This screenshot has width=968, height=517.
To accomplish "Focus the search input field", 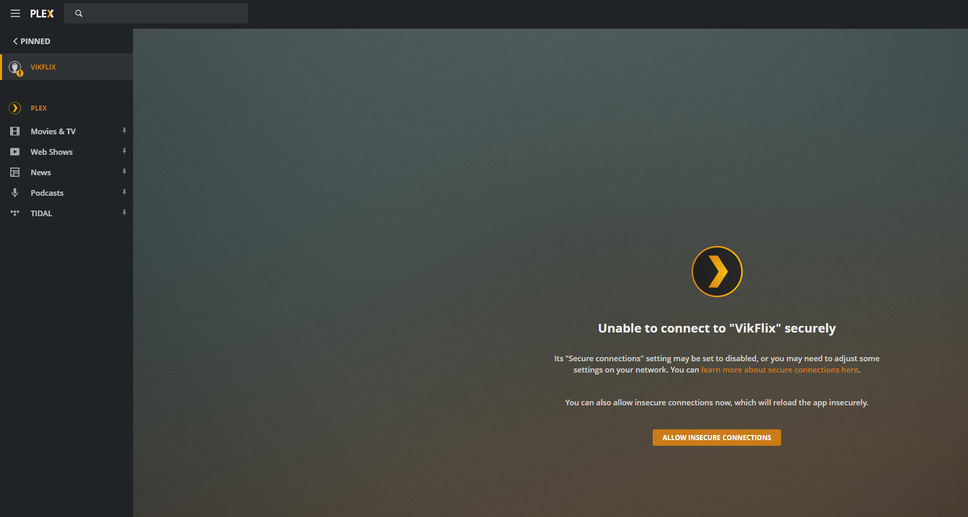I will tap(156, 13).
